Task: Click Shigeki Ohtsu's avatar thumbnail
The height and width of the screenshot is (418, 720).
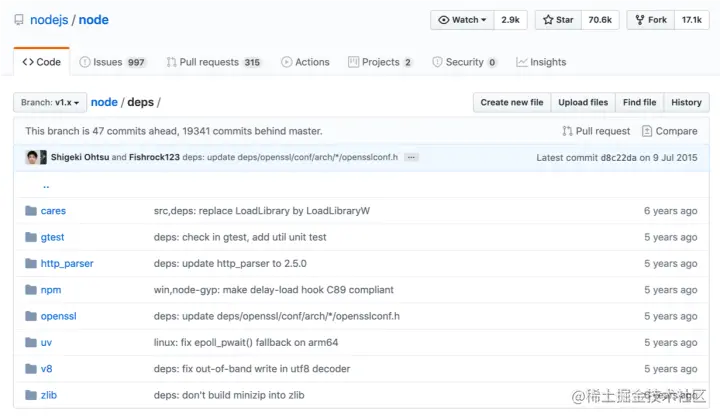Action: click(x=32, y=157)
